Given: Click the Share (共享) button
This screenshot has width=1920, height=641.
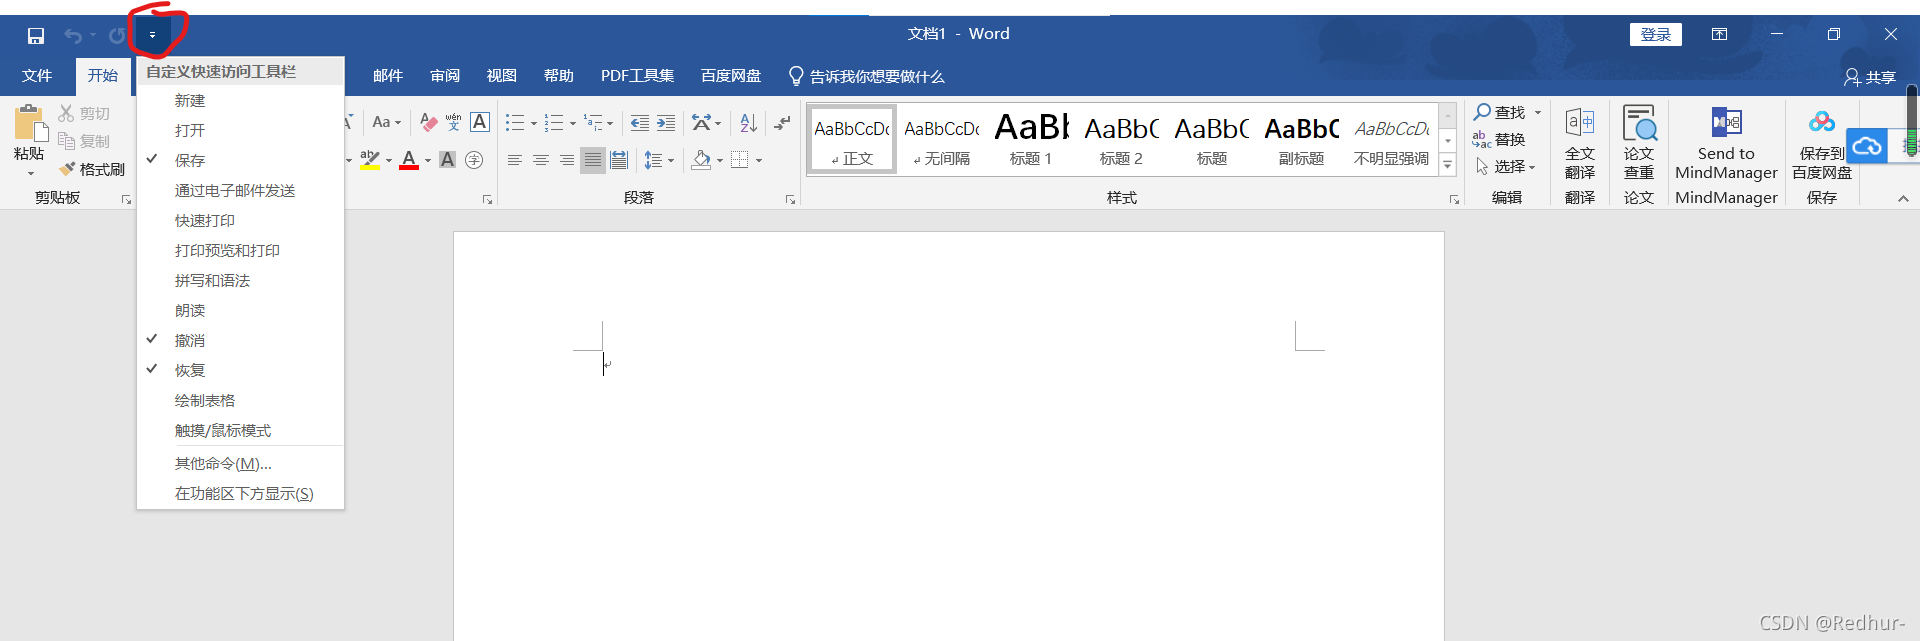Looking at the screenshot, I should (x=1870, y=77).
